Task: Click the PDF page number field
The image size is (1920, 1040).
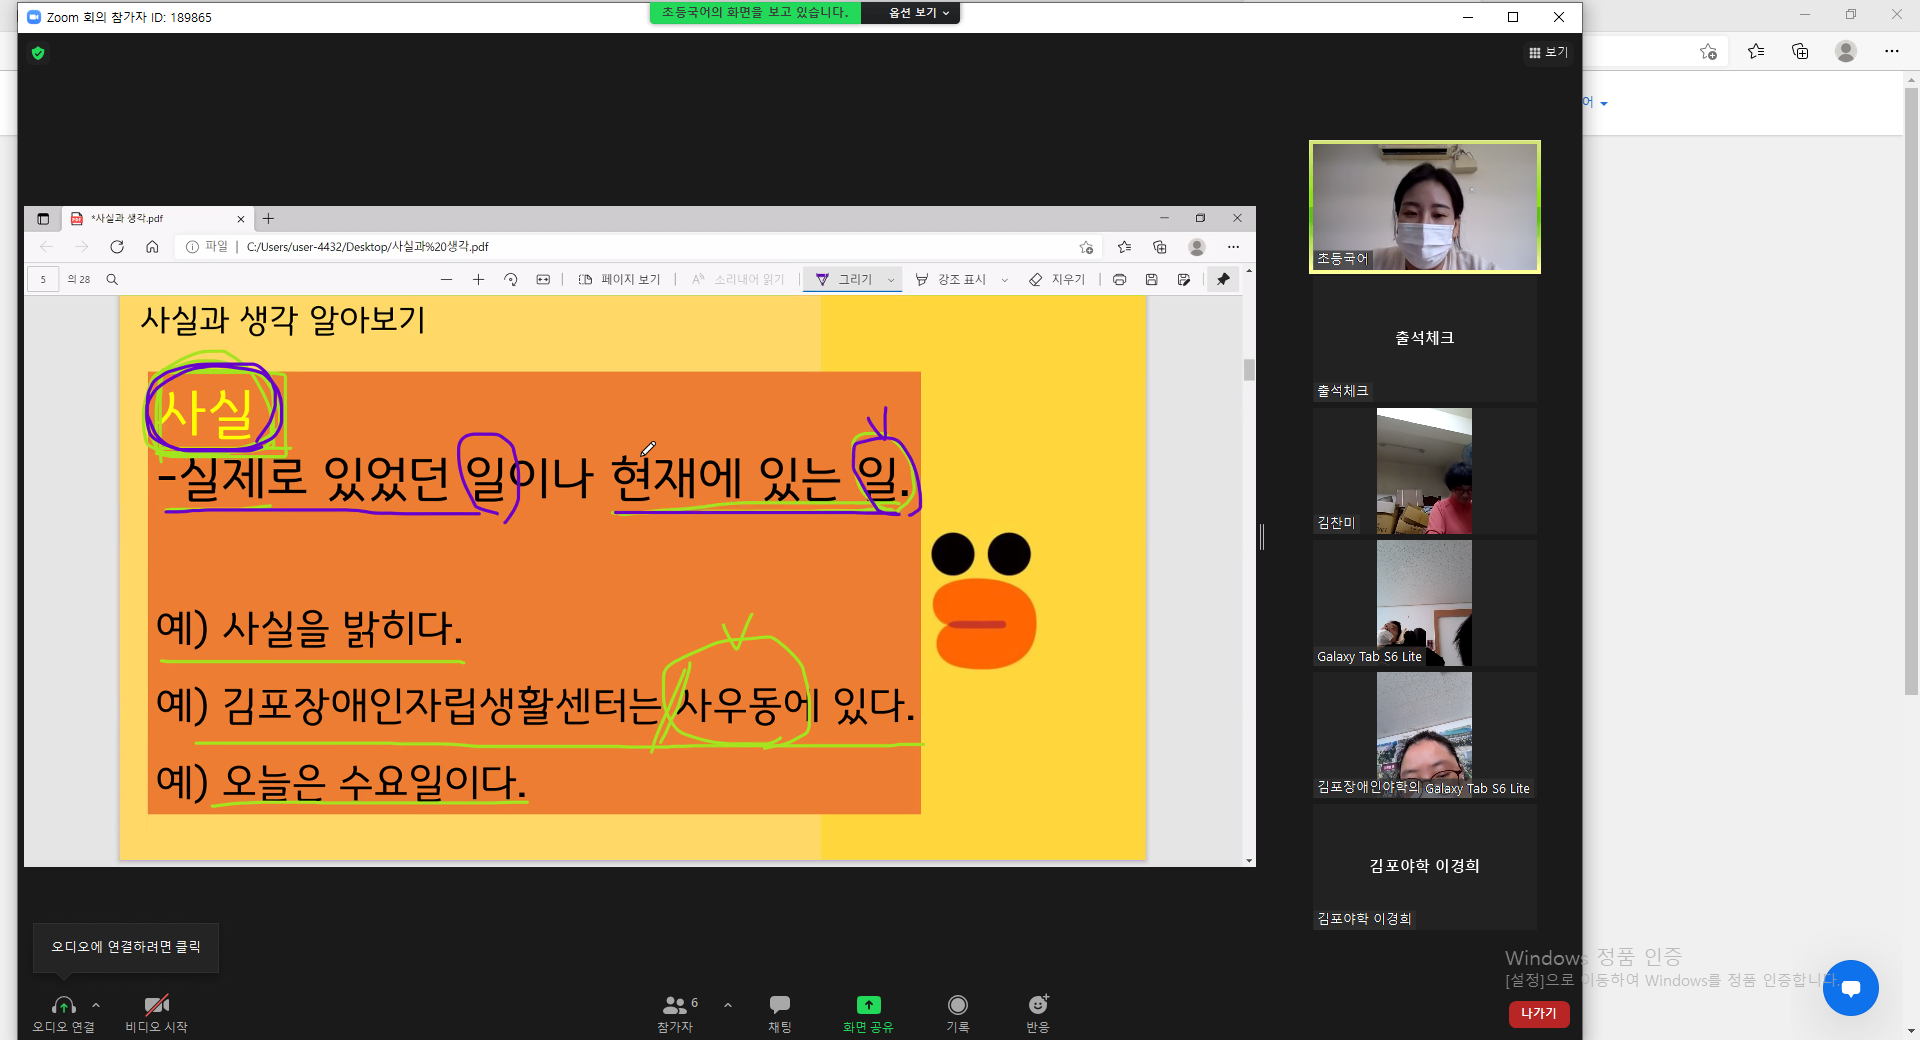Action: (43, 280)
